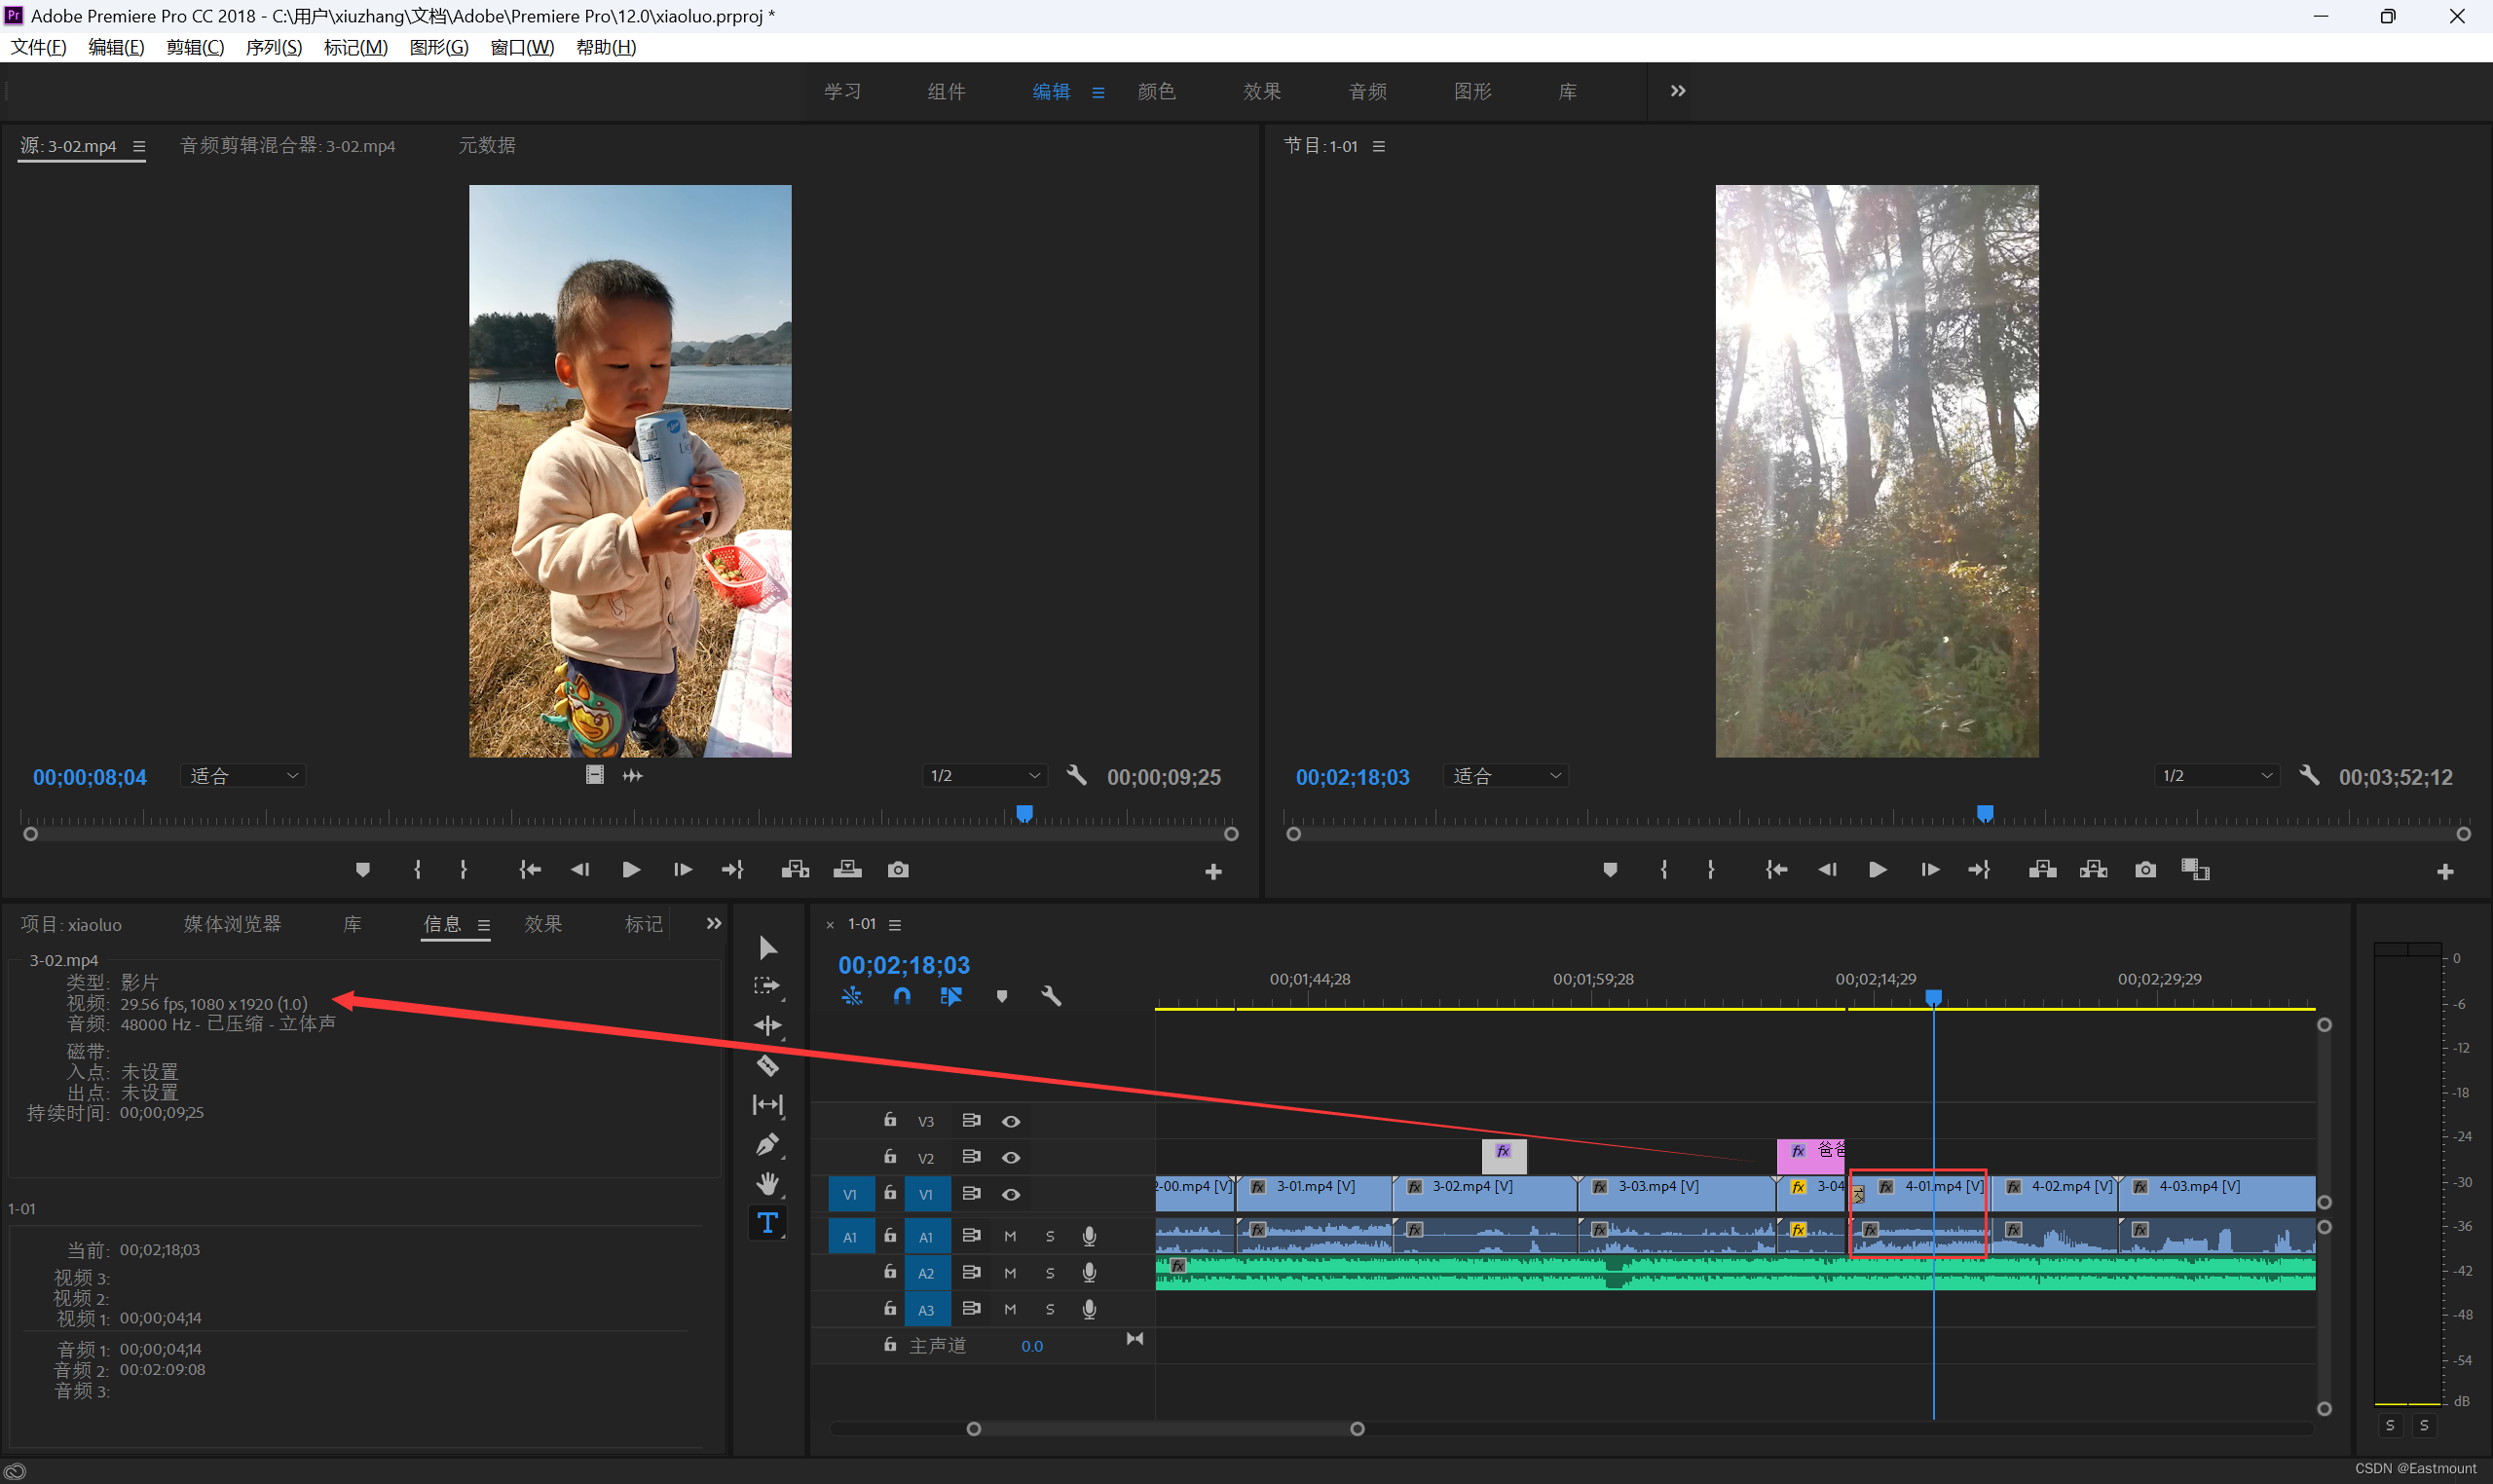The width and height of the screenshot is (2493, 1484).
Task: Select 3-02.mp4 [V] clip in timeline
Action: click(1485, 1192)
